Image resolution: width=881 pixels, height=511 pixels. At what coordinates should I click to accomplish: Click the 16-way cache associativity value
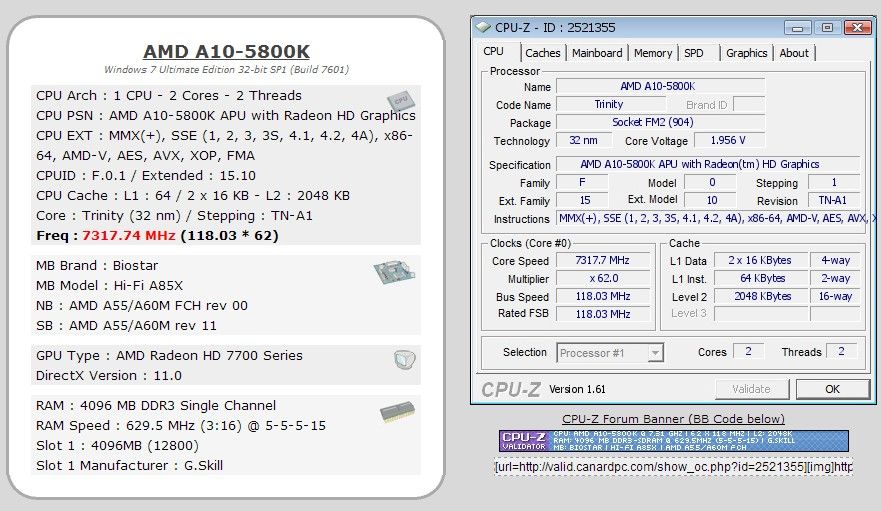(835, 296)
